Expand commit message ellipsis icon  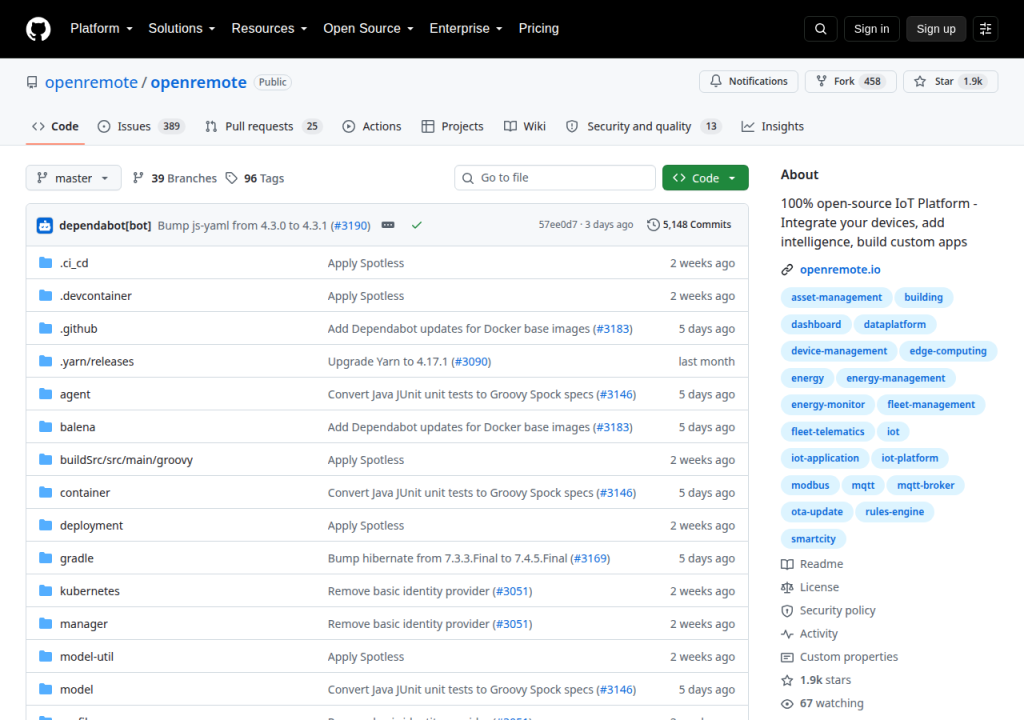click(388, 225)
